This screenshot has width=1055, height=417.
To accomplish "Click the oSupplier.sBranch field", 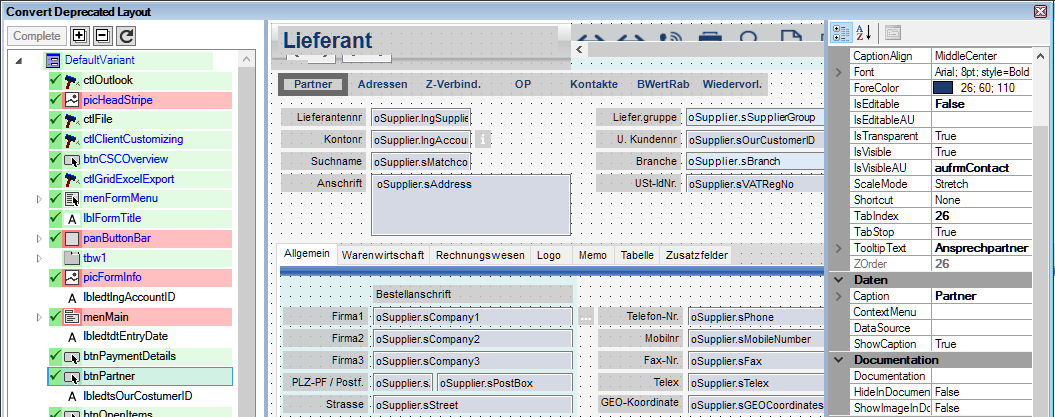I will tap(754, 161).
